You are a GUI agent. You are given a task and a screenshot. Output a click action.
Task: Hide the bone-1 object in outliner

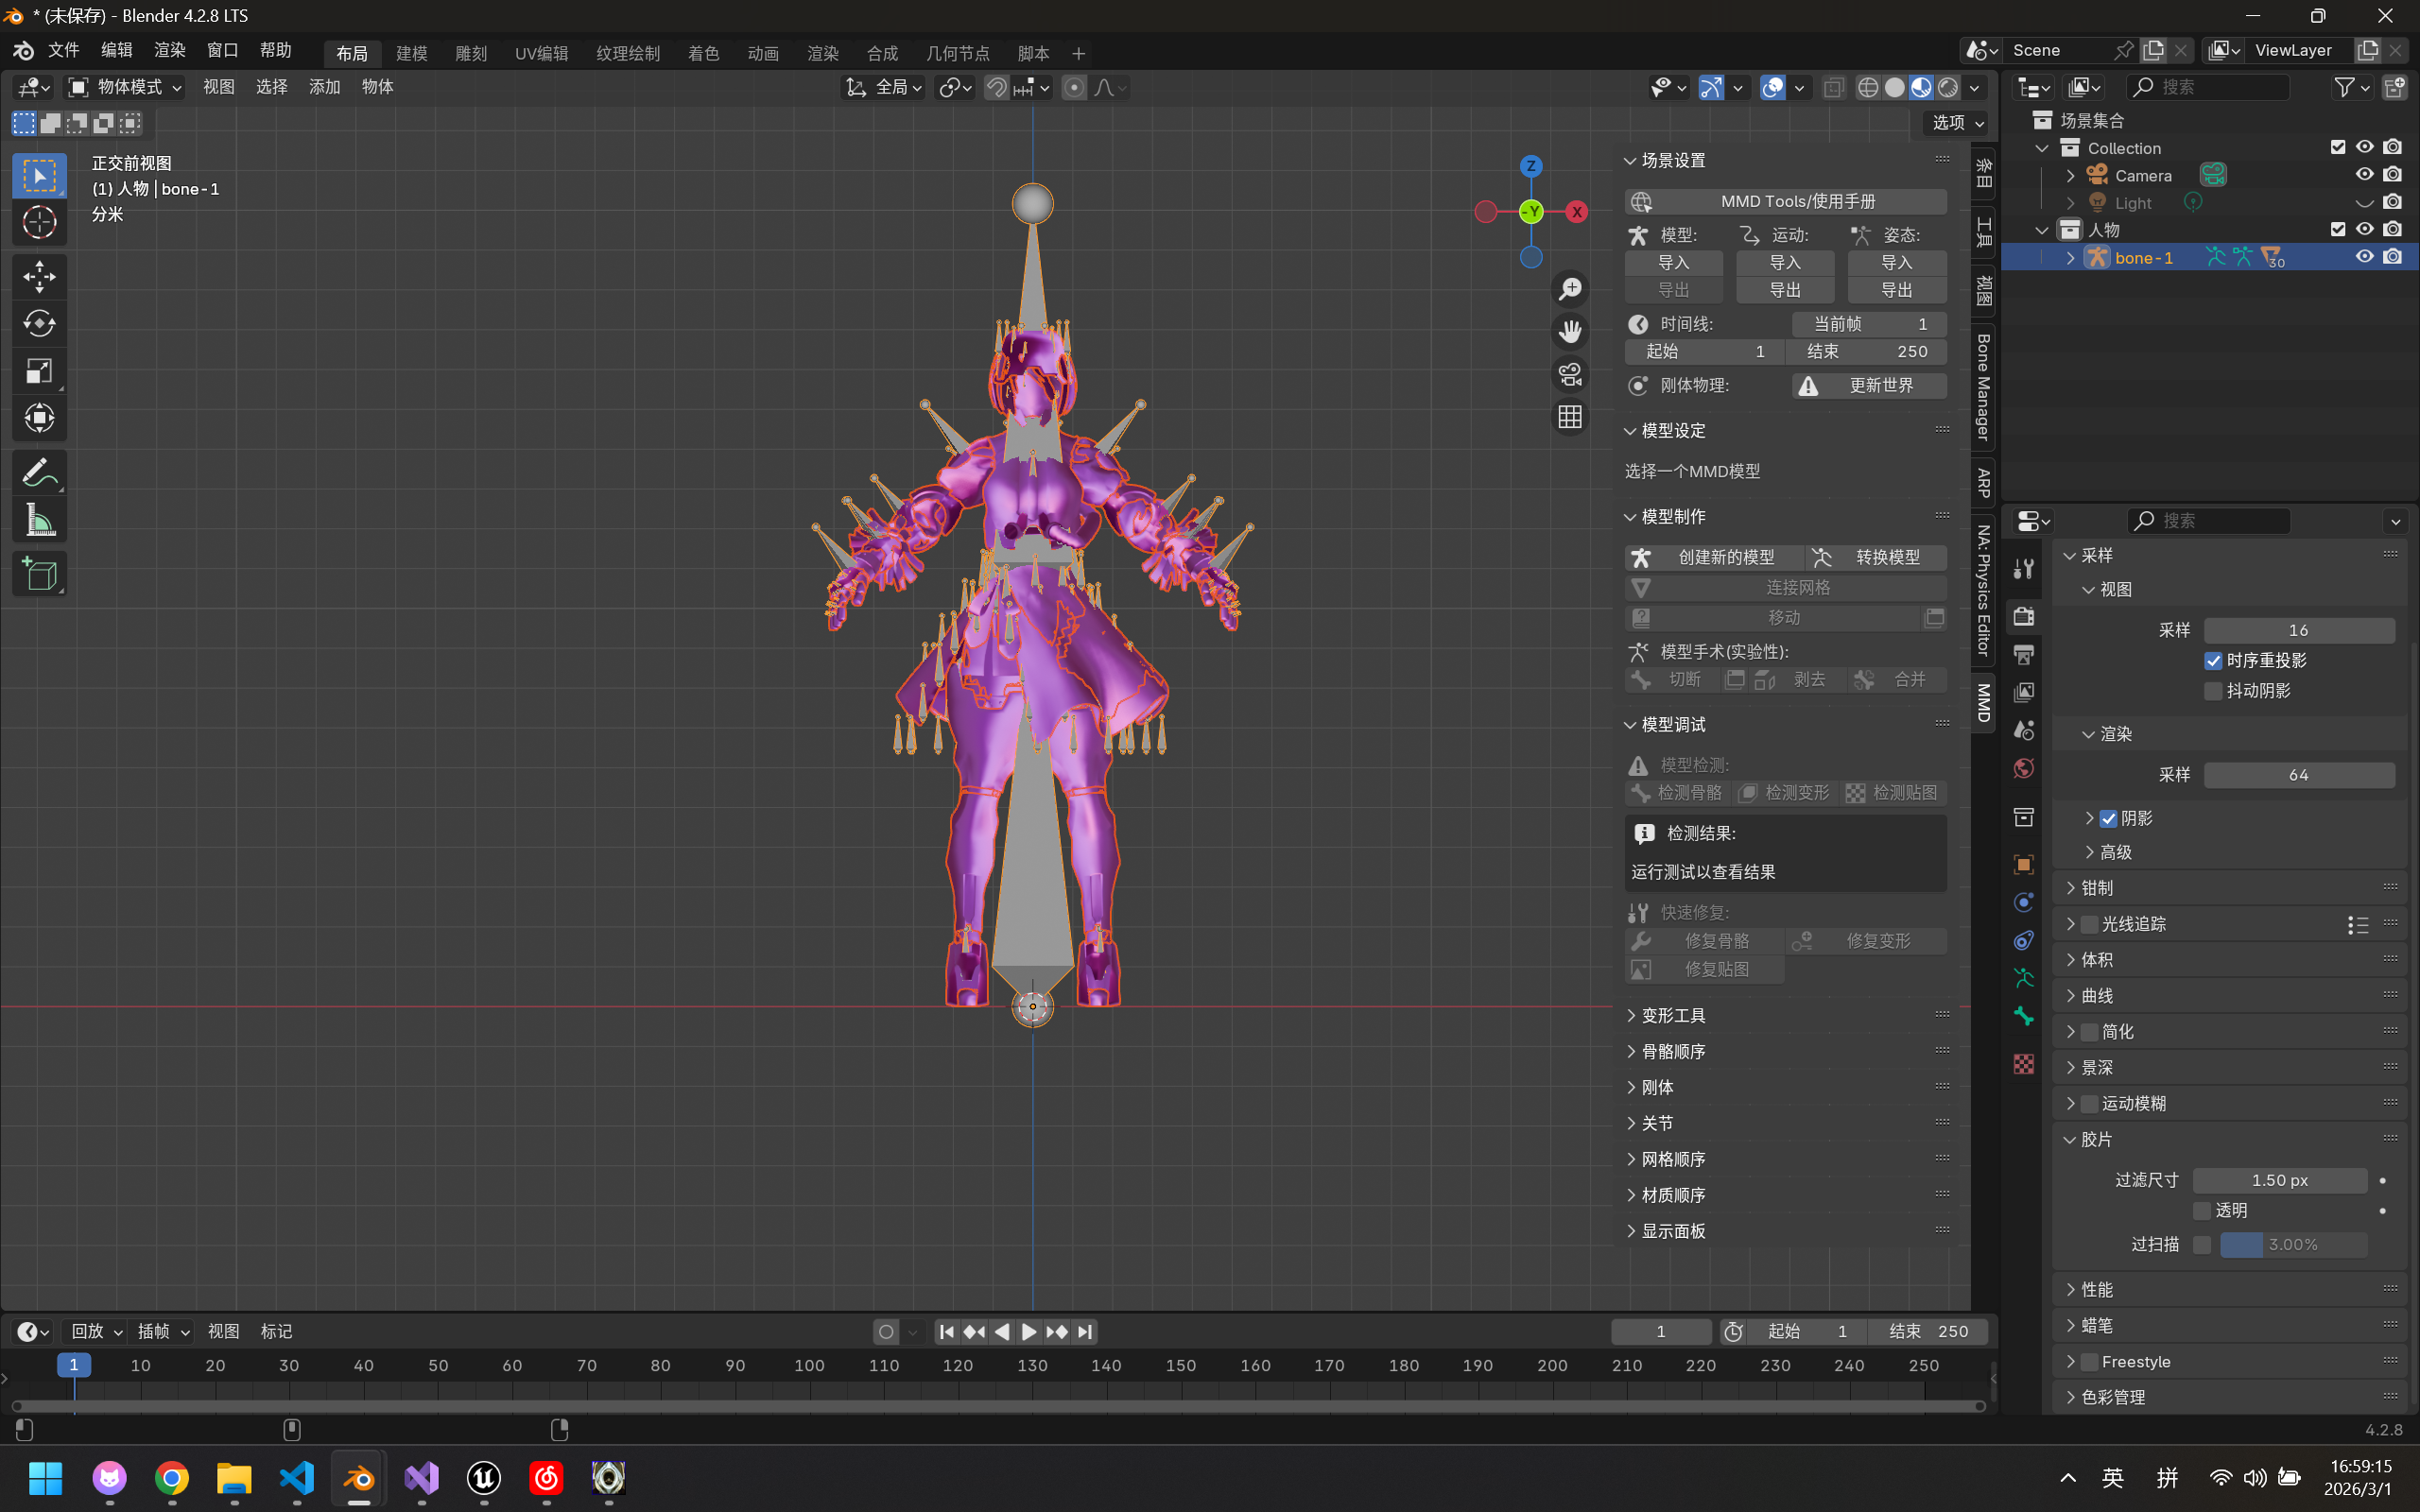click(x=2364, y=257)
